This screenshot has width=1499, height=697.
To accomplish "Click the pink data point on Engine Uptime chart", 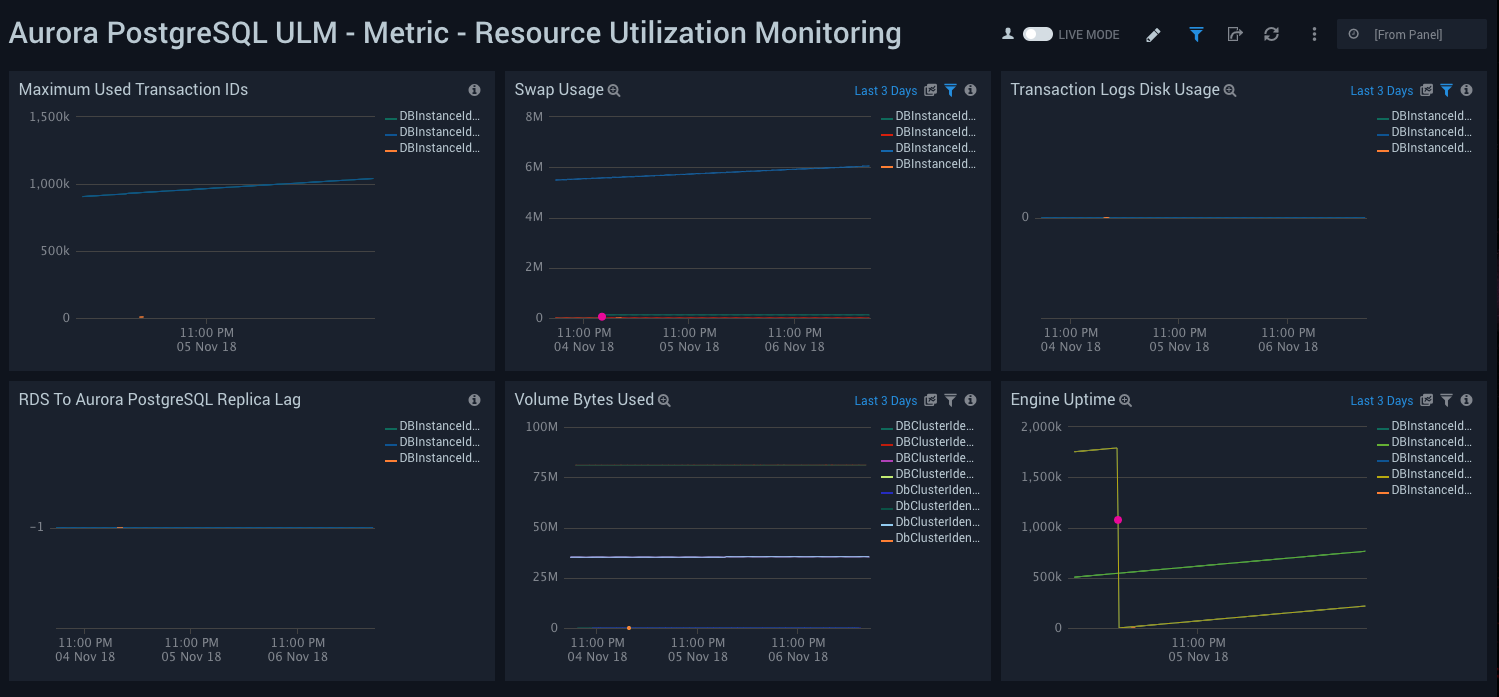I will (x=1118, y=520).
